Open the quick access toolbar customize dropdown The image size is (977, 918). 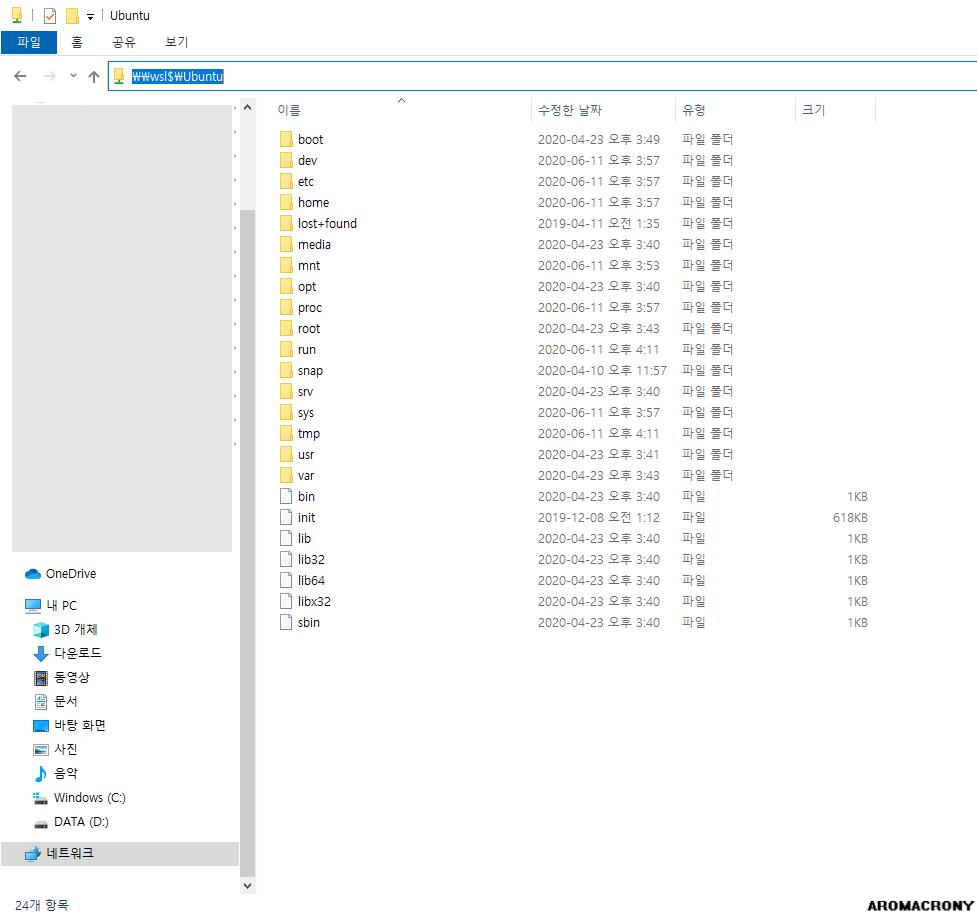90,17
